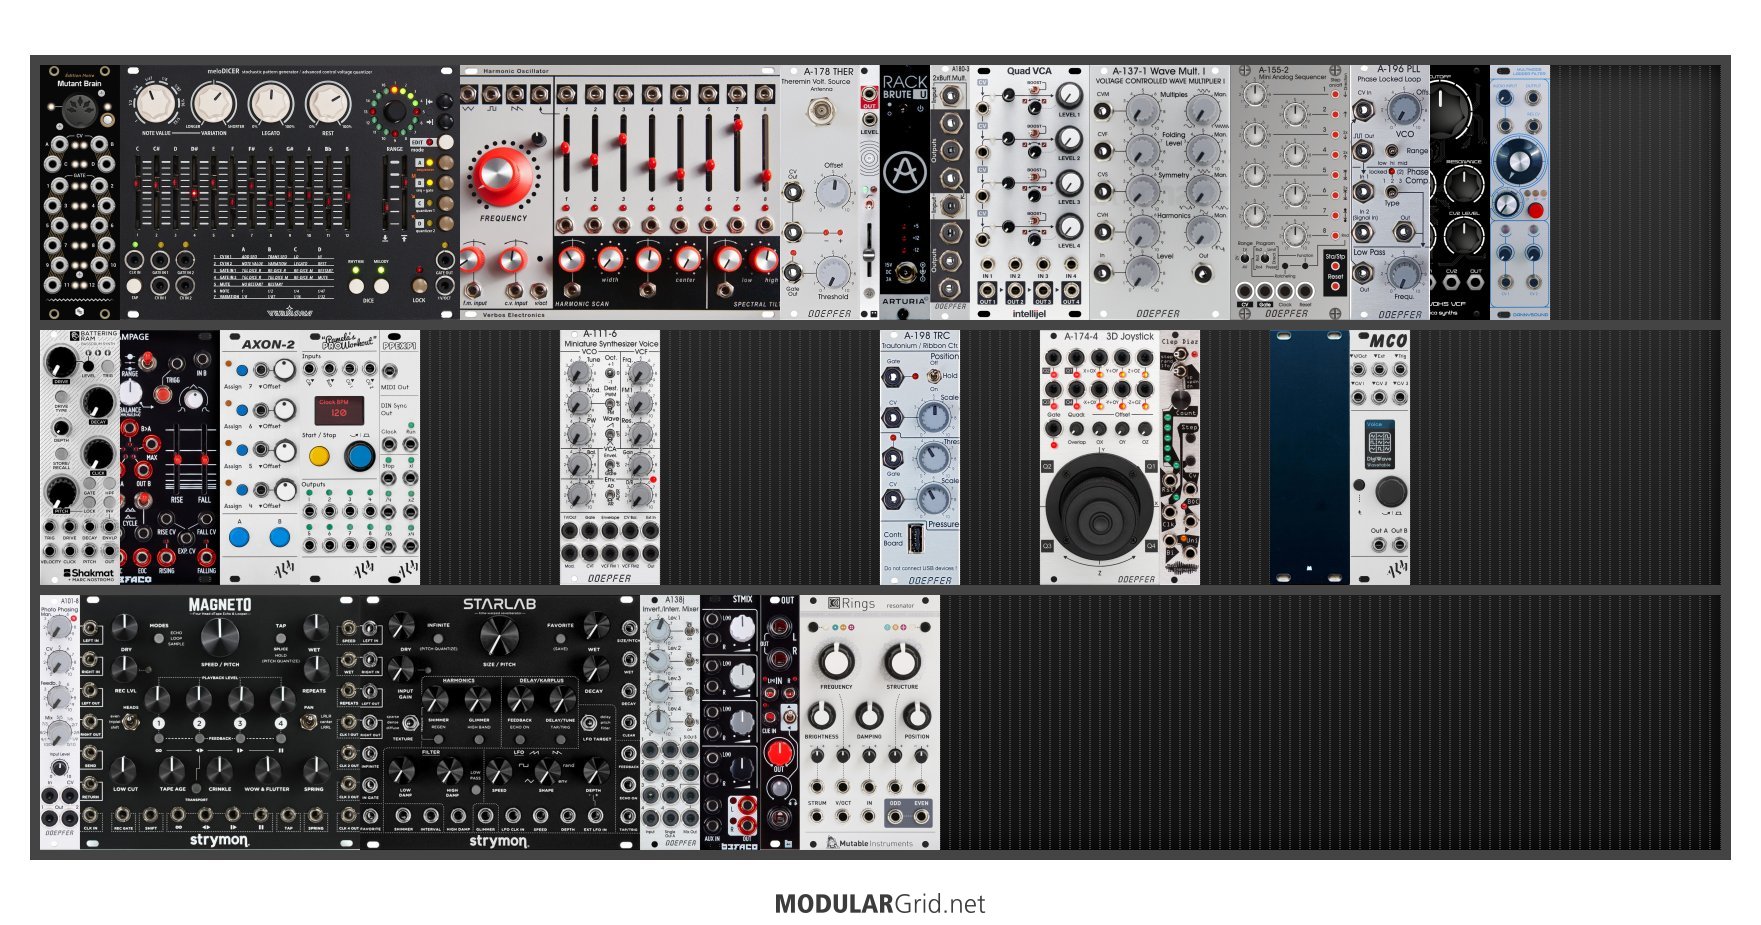Turn the meloDICER Note Value knob

pyautogui.click(x=155, y=103)
